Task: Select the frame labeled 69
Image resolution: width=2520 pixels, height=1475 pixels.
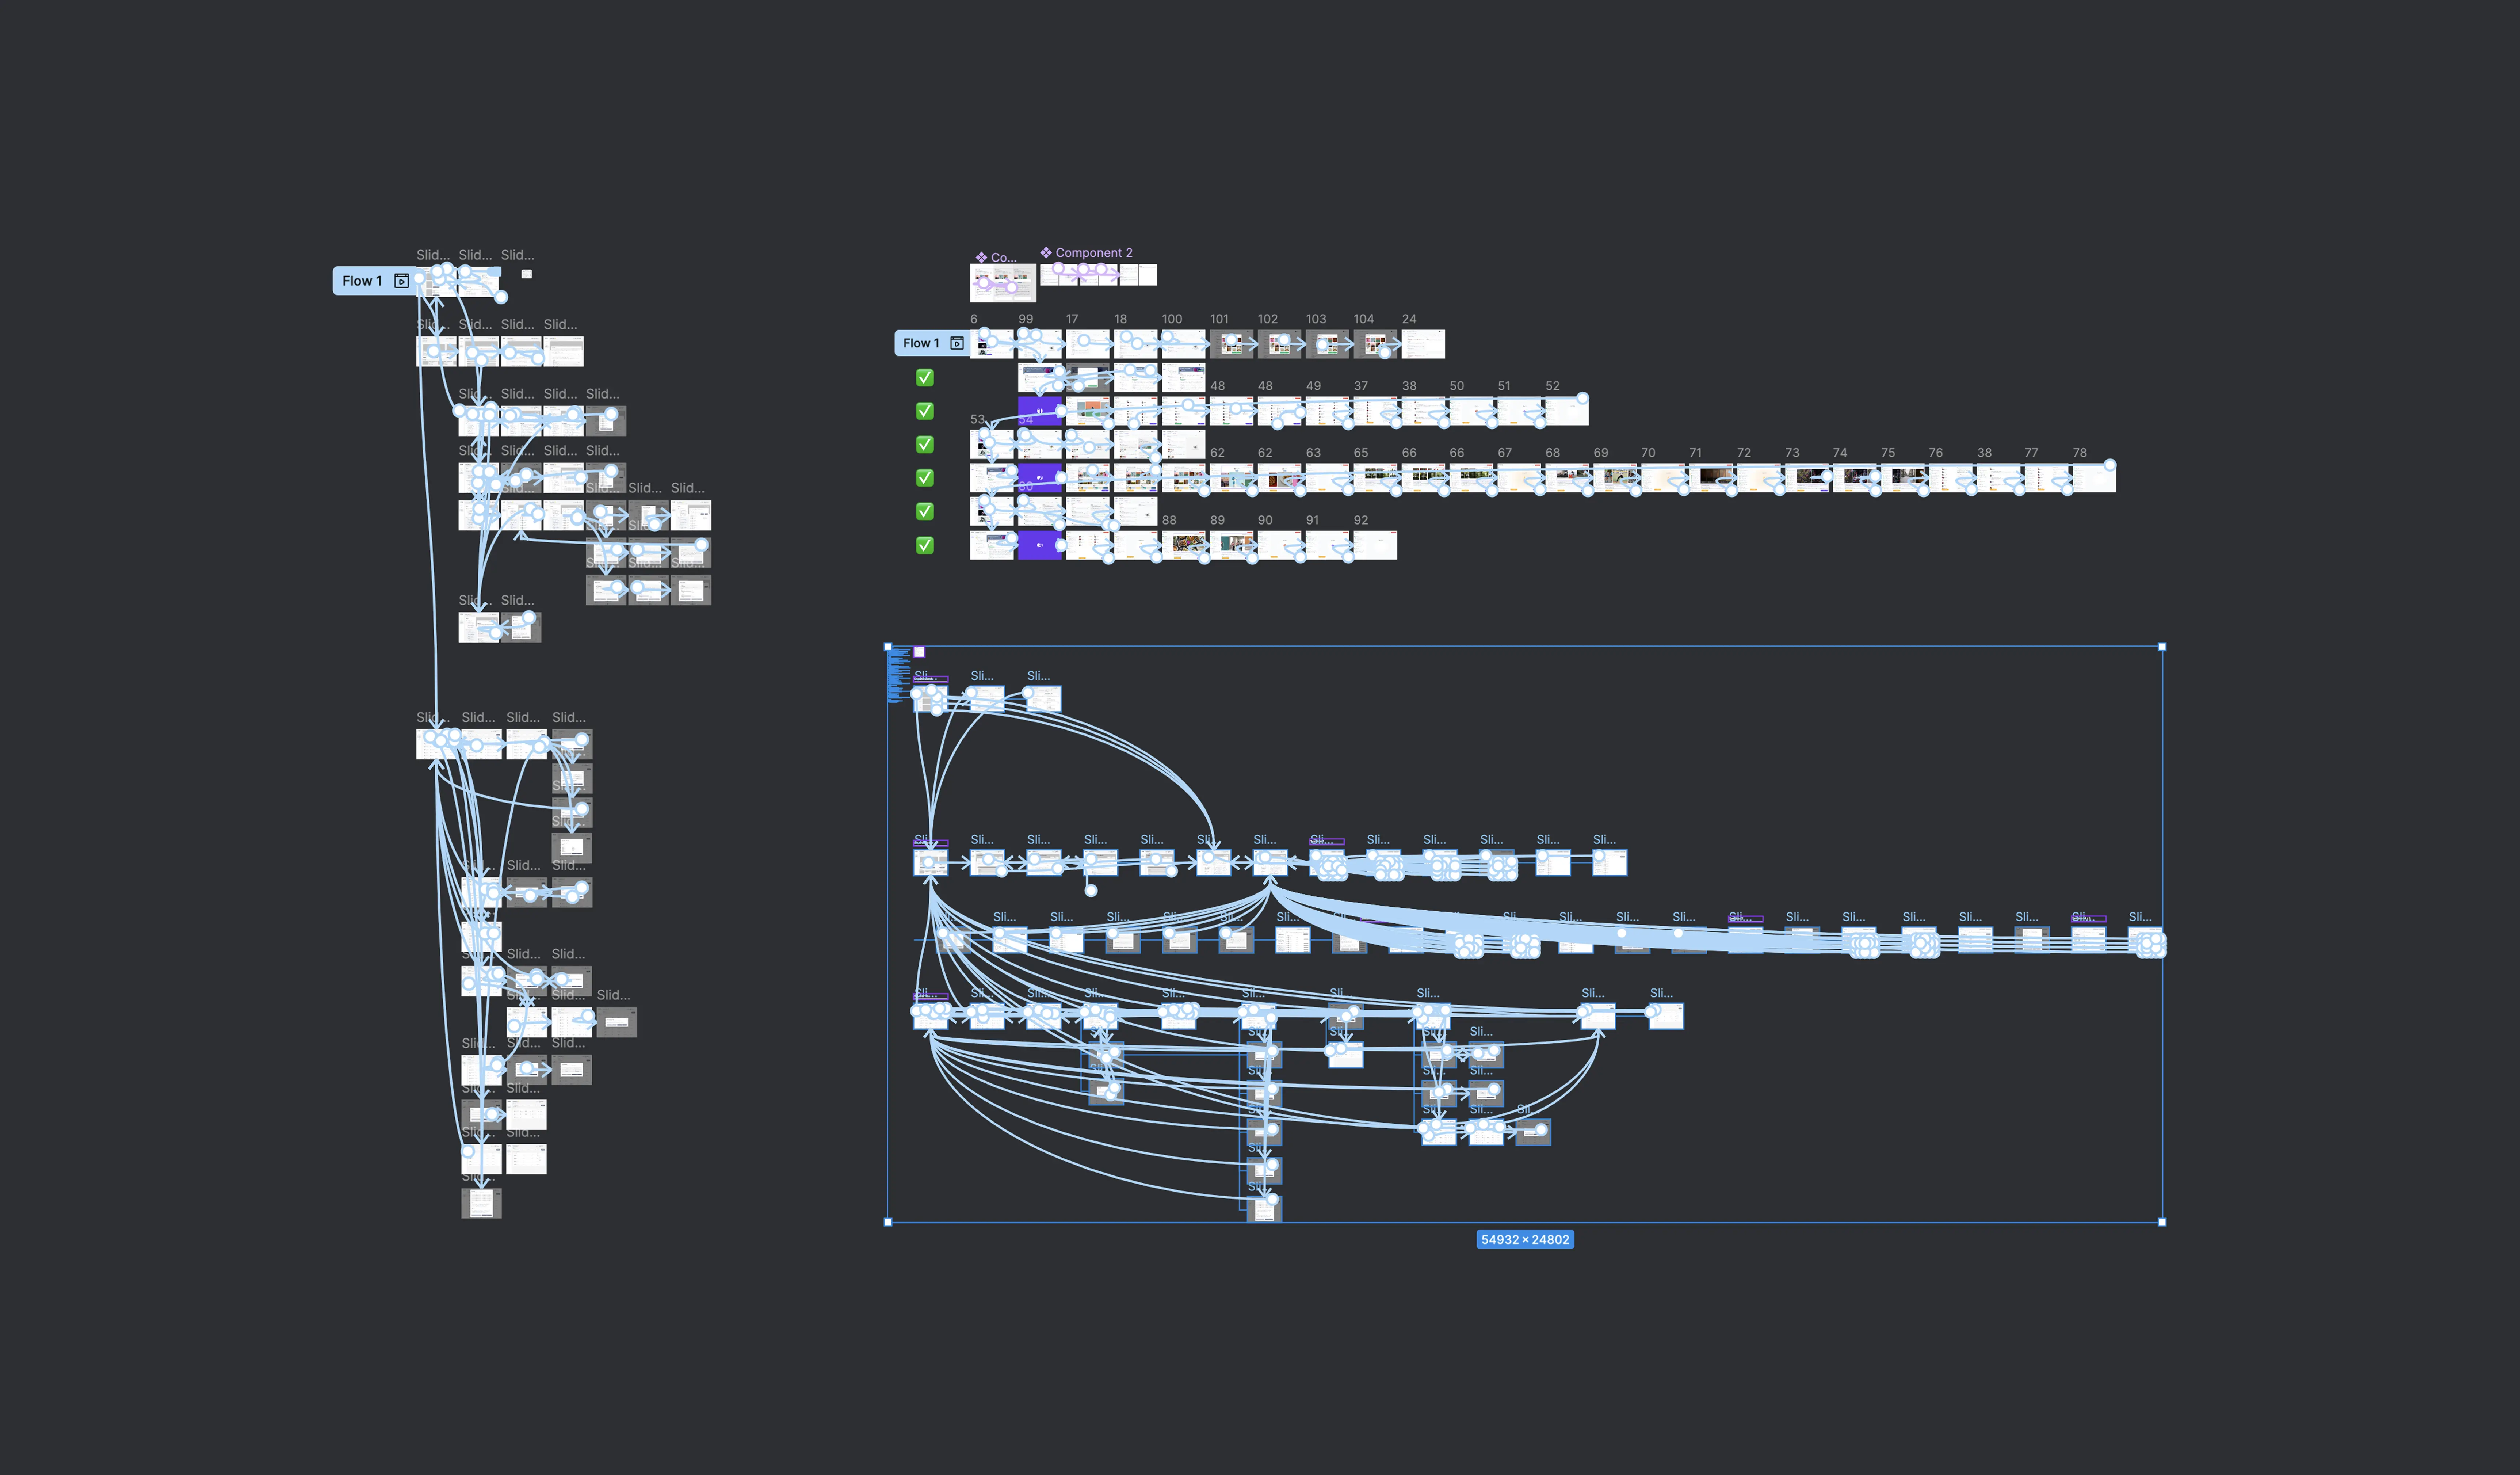Action: [x=1615, y=478]
